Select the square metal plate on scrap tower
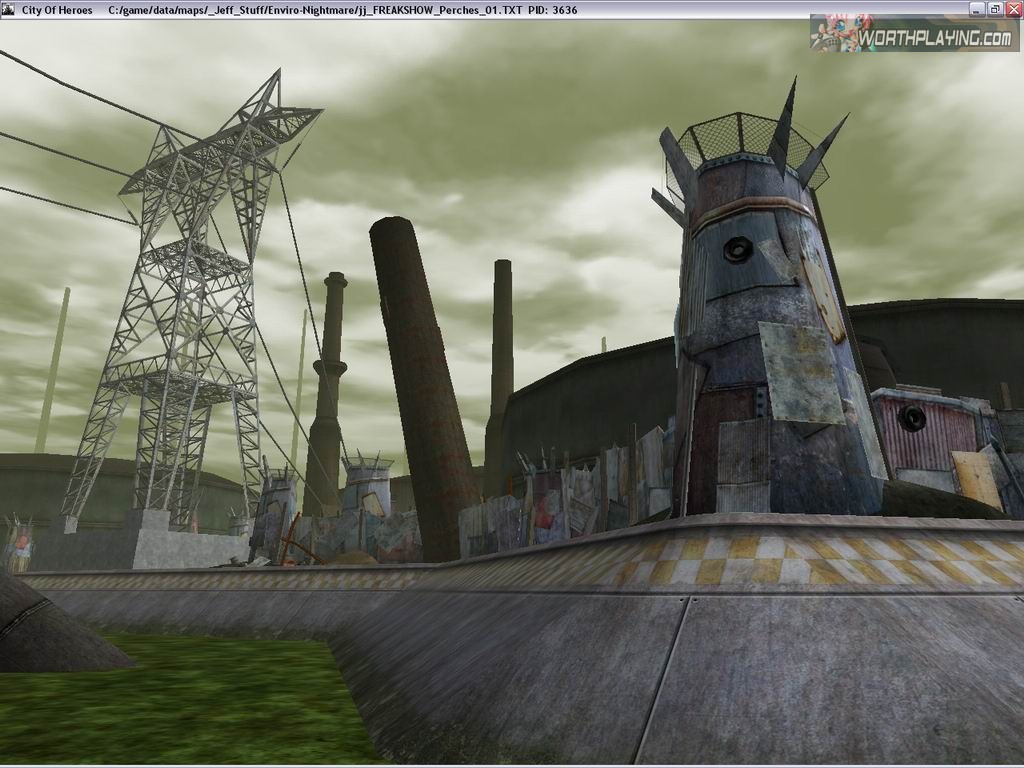 pyautogui.click(x=800, y=370)
